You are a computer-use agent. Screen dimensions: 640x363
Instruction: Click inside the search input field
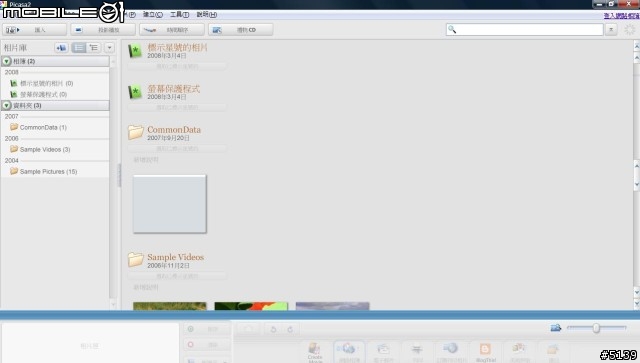coord(524,29)
